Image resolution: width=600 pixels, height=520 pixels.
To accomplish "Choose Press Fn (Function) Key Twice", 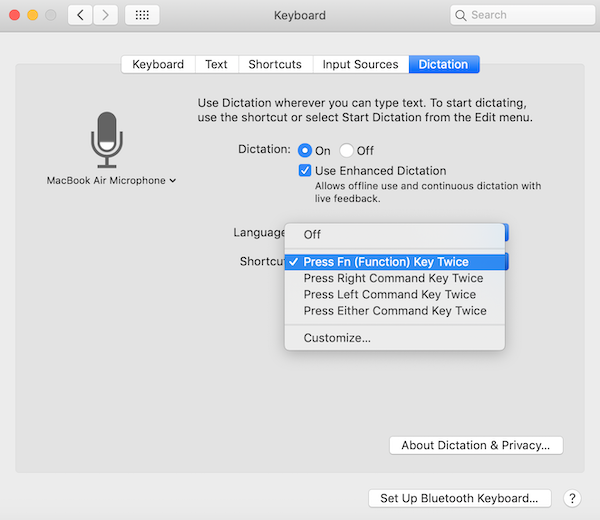I will click(x=386, y=262).
